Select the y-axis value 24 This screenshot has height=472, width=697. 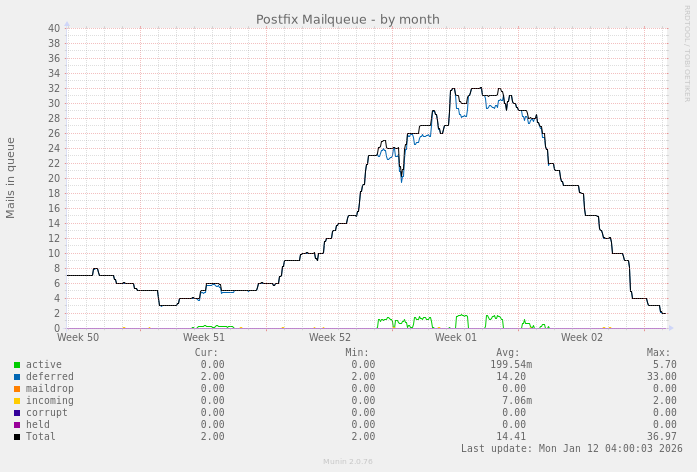click(54, 148)
